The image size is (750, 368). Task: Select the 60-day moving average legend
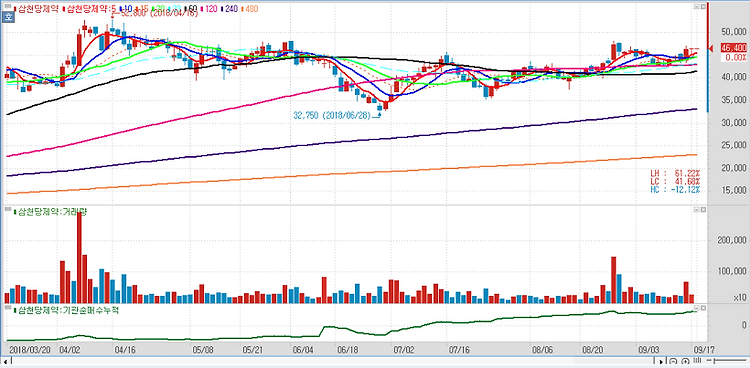(190, 9)
